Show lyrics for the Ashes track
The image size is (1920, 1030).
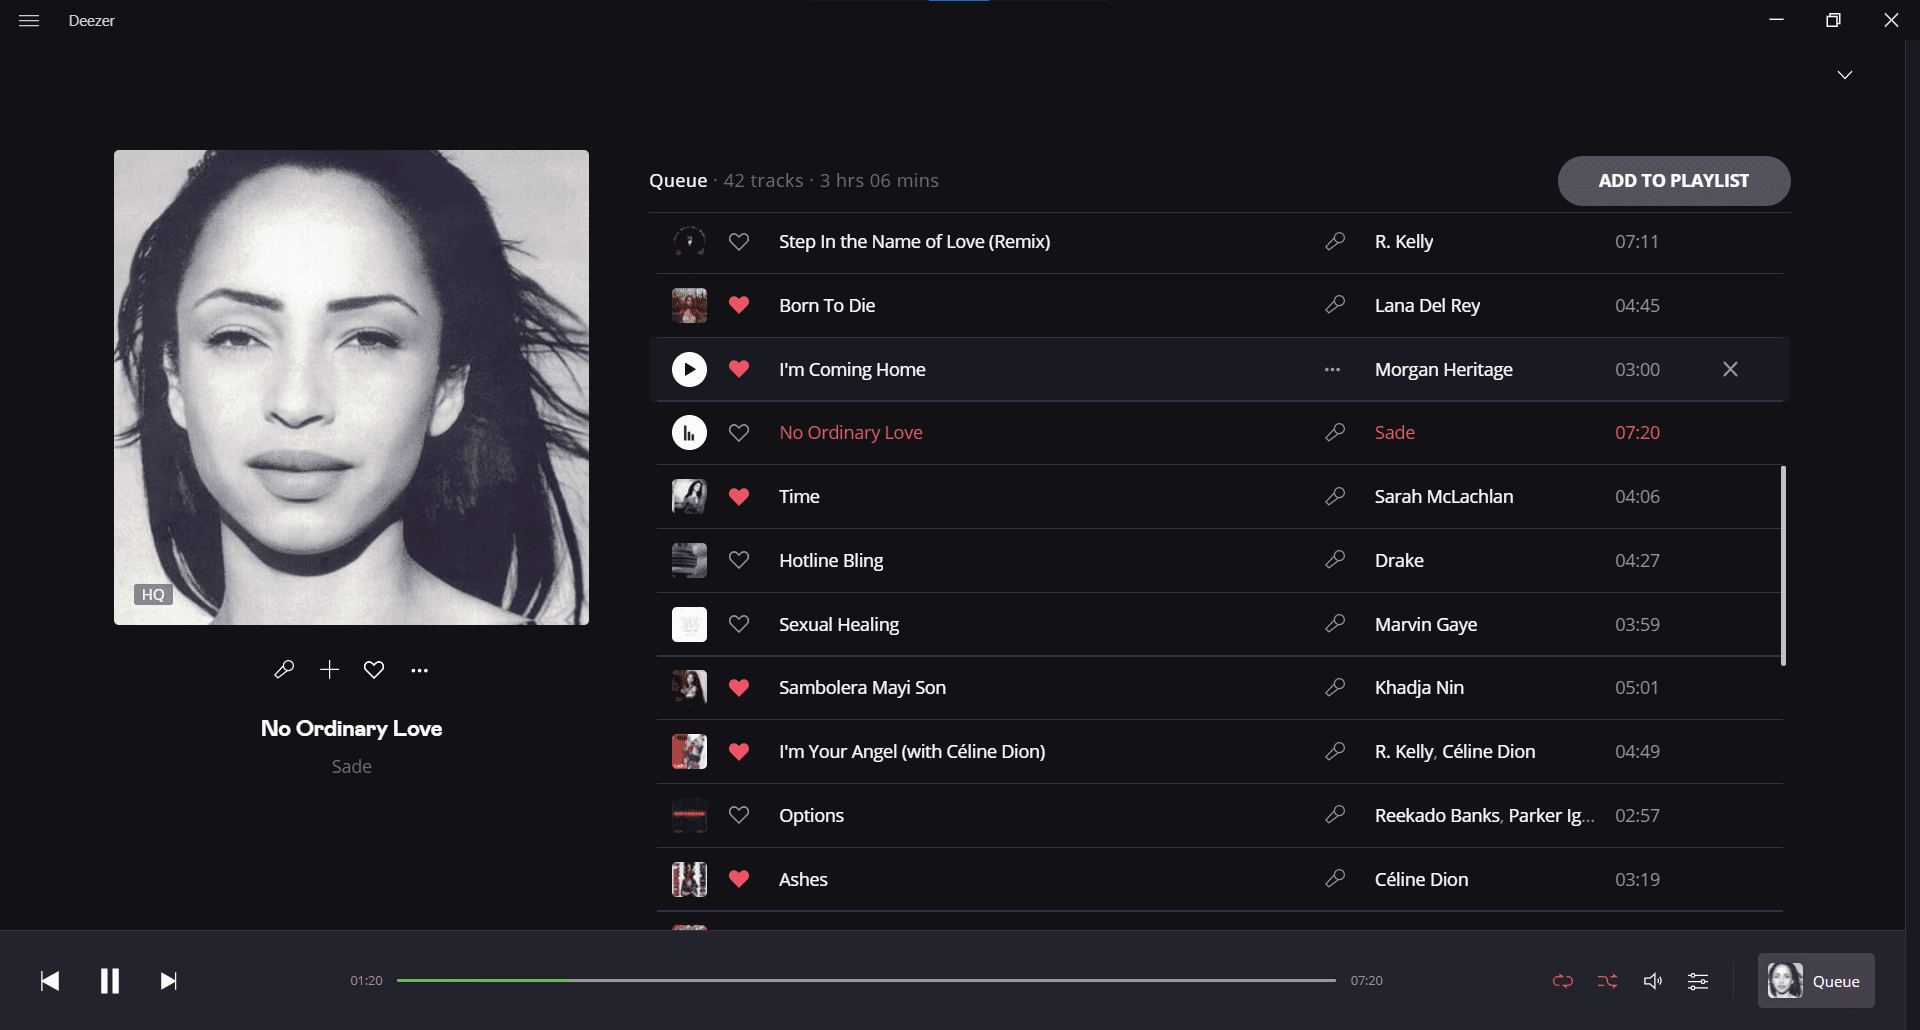(1335, 879)
